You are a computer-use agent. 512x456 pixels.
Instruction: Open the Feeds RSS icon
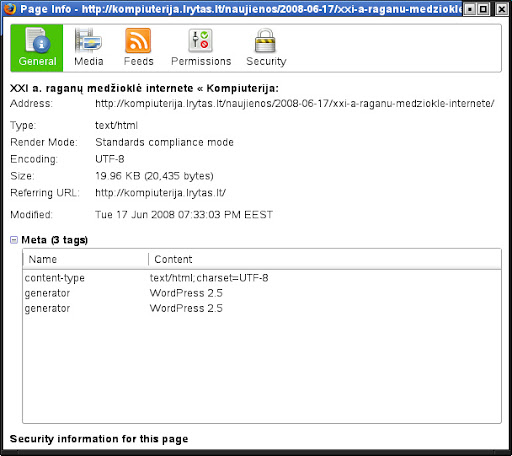[x=138, y=41]
